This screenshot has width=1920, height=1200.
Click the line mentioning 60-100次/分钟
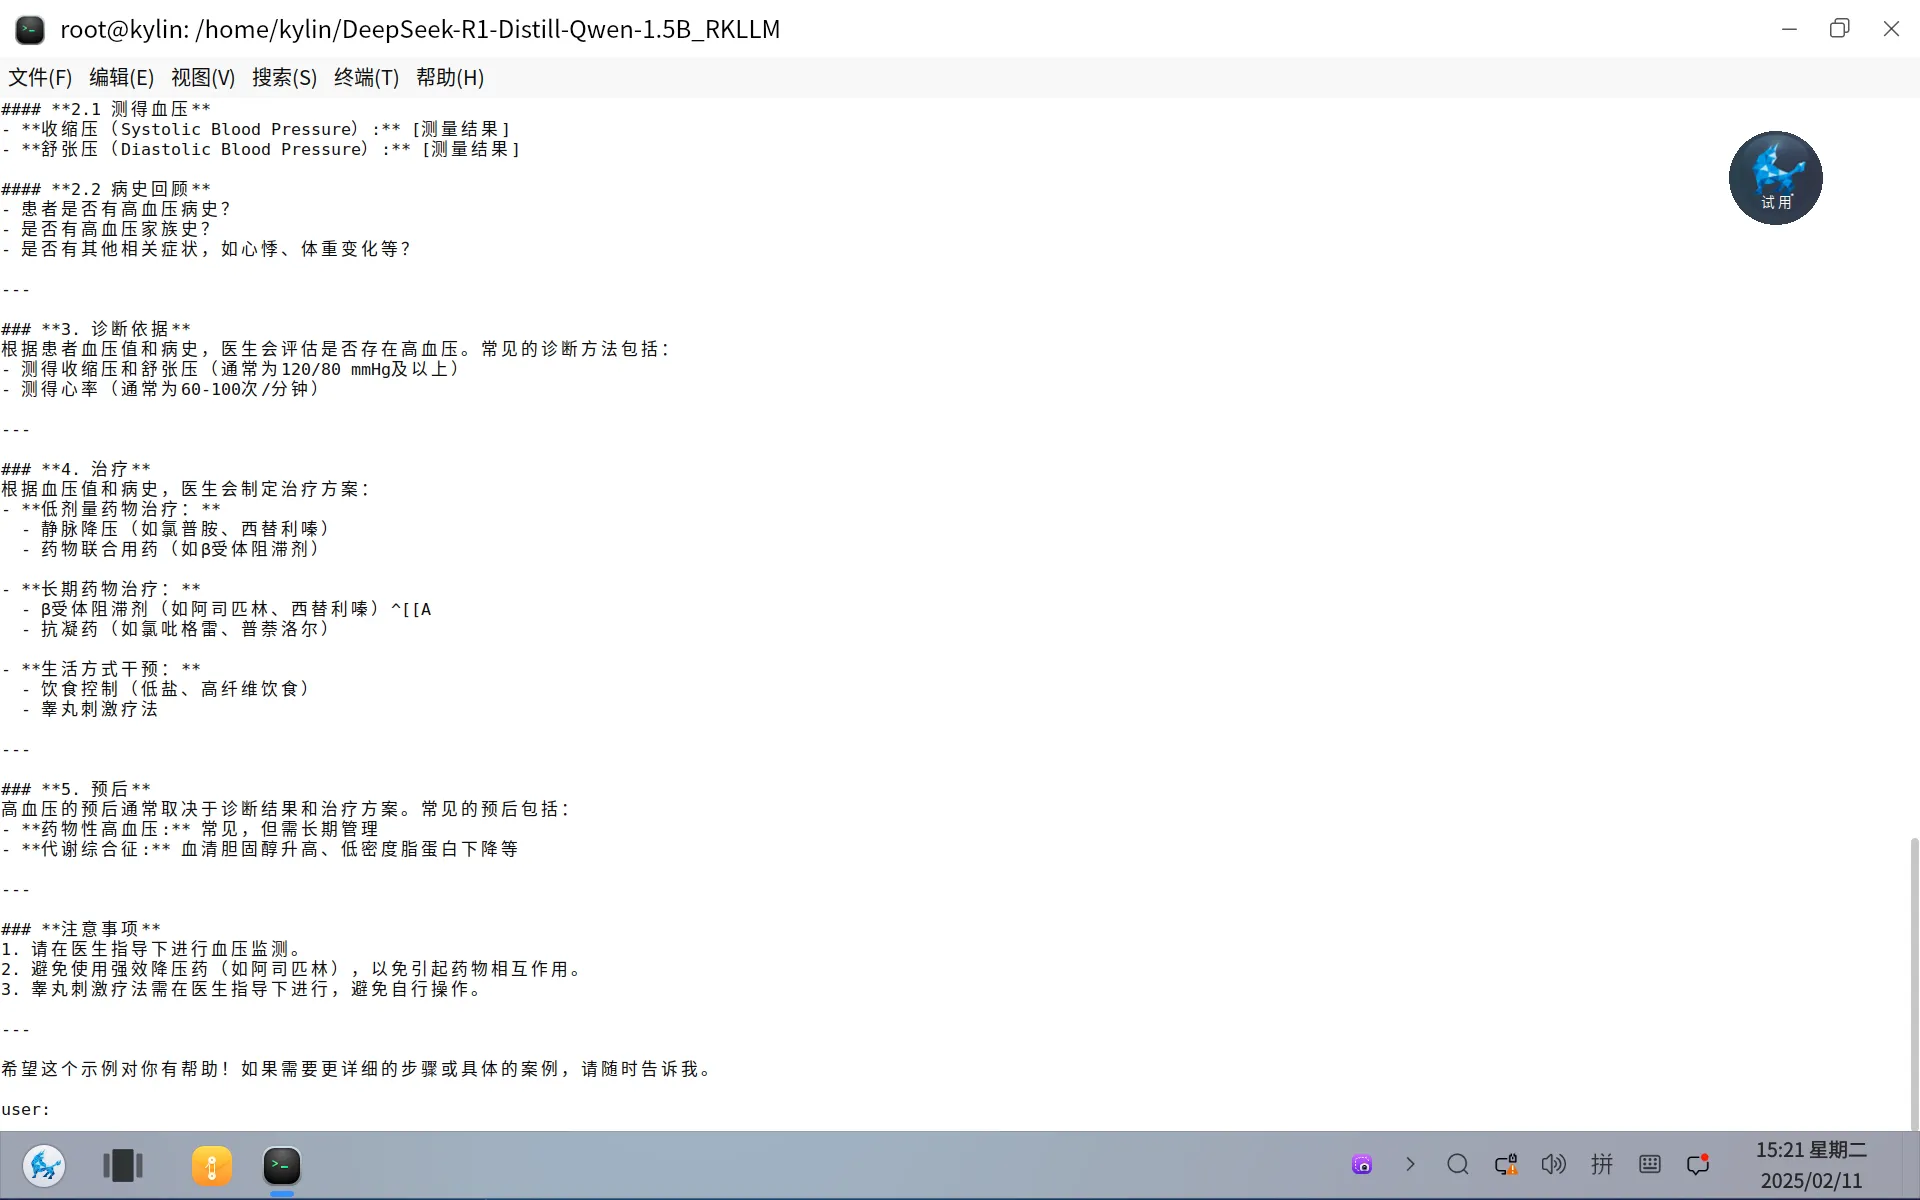(161, 389)
